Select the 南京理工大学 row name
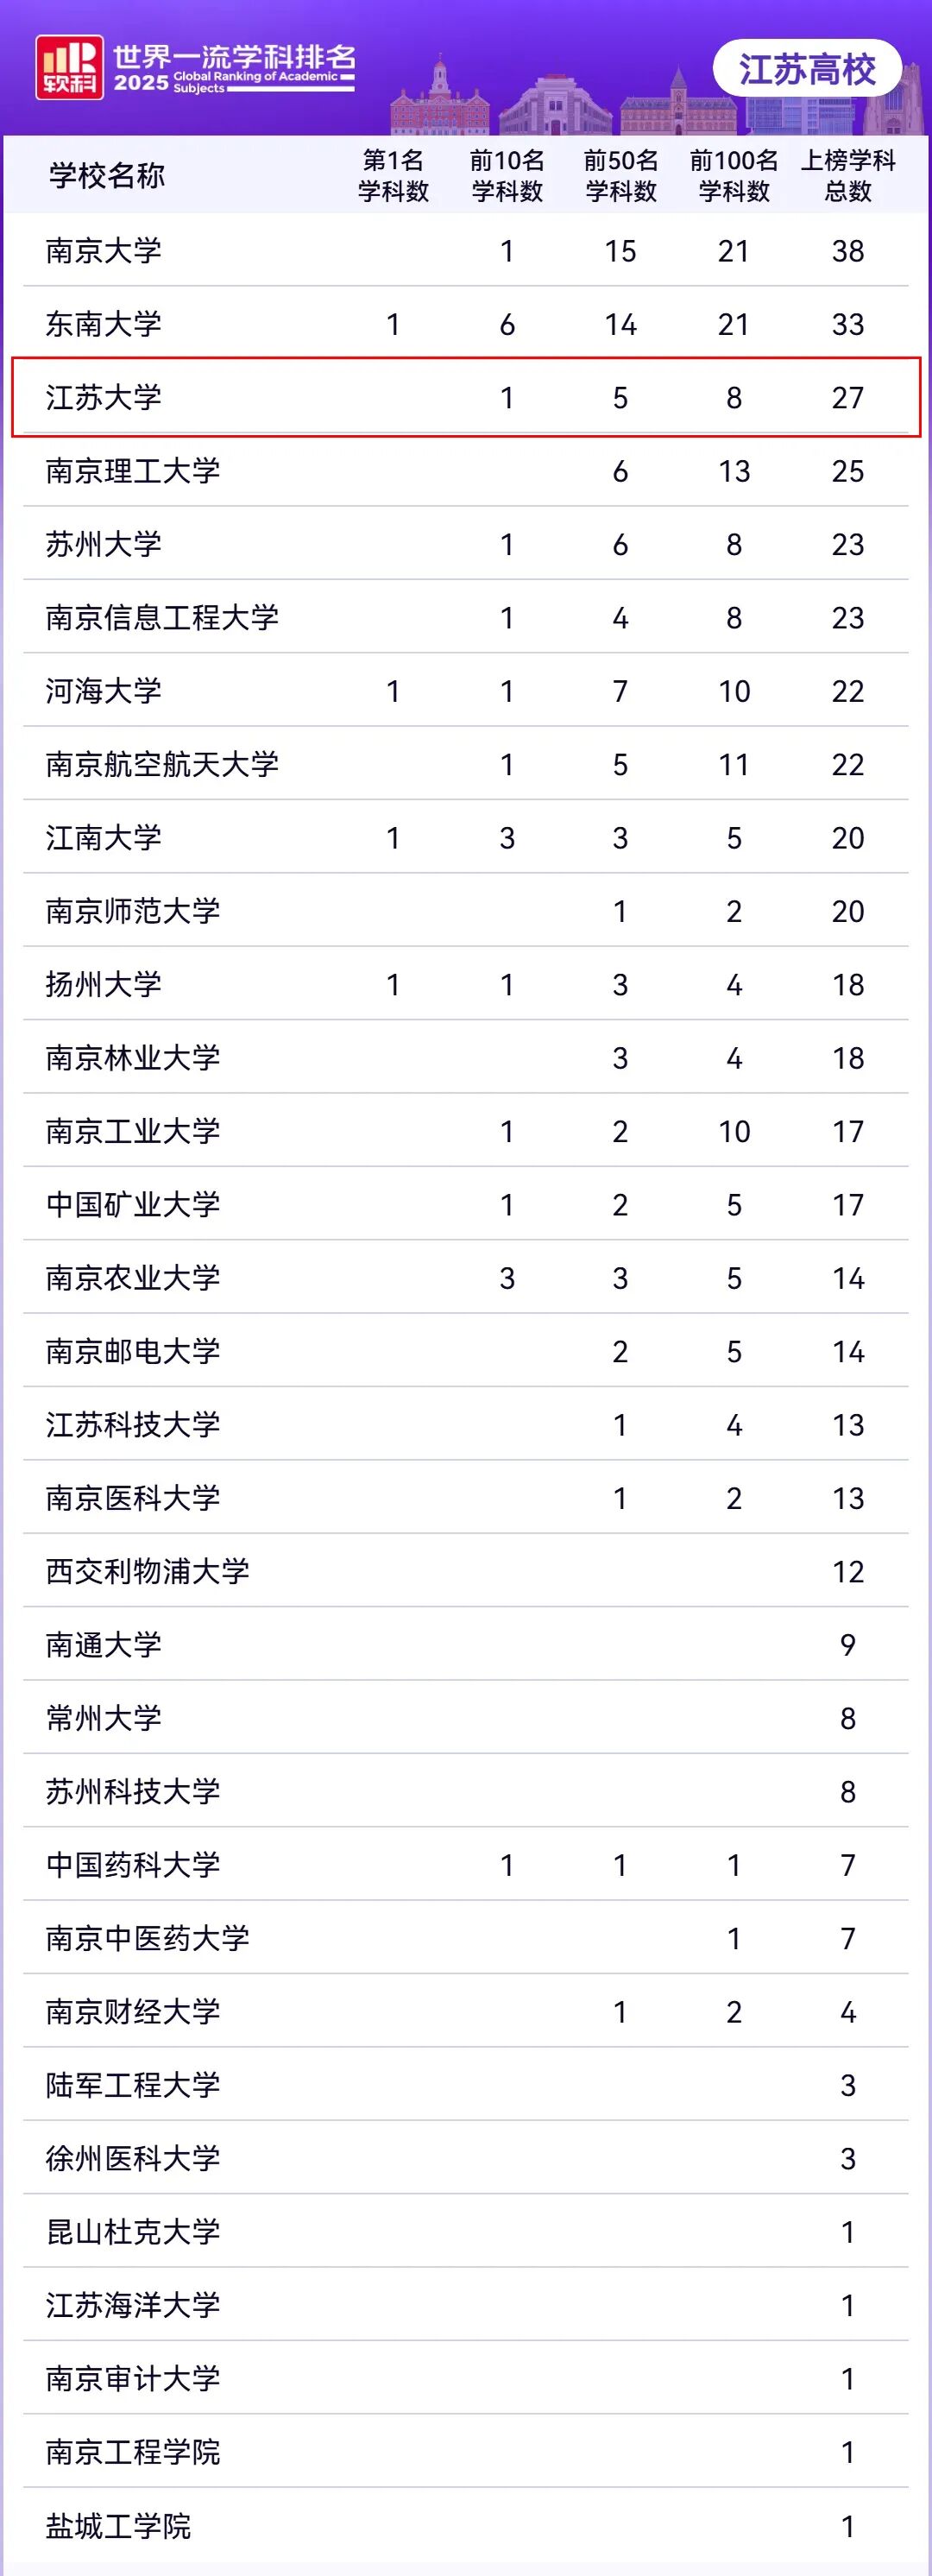 pos(133,470)
